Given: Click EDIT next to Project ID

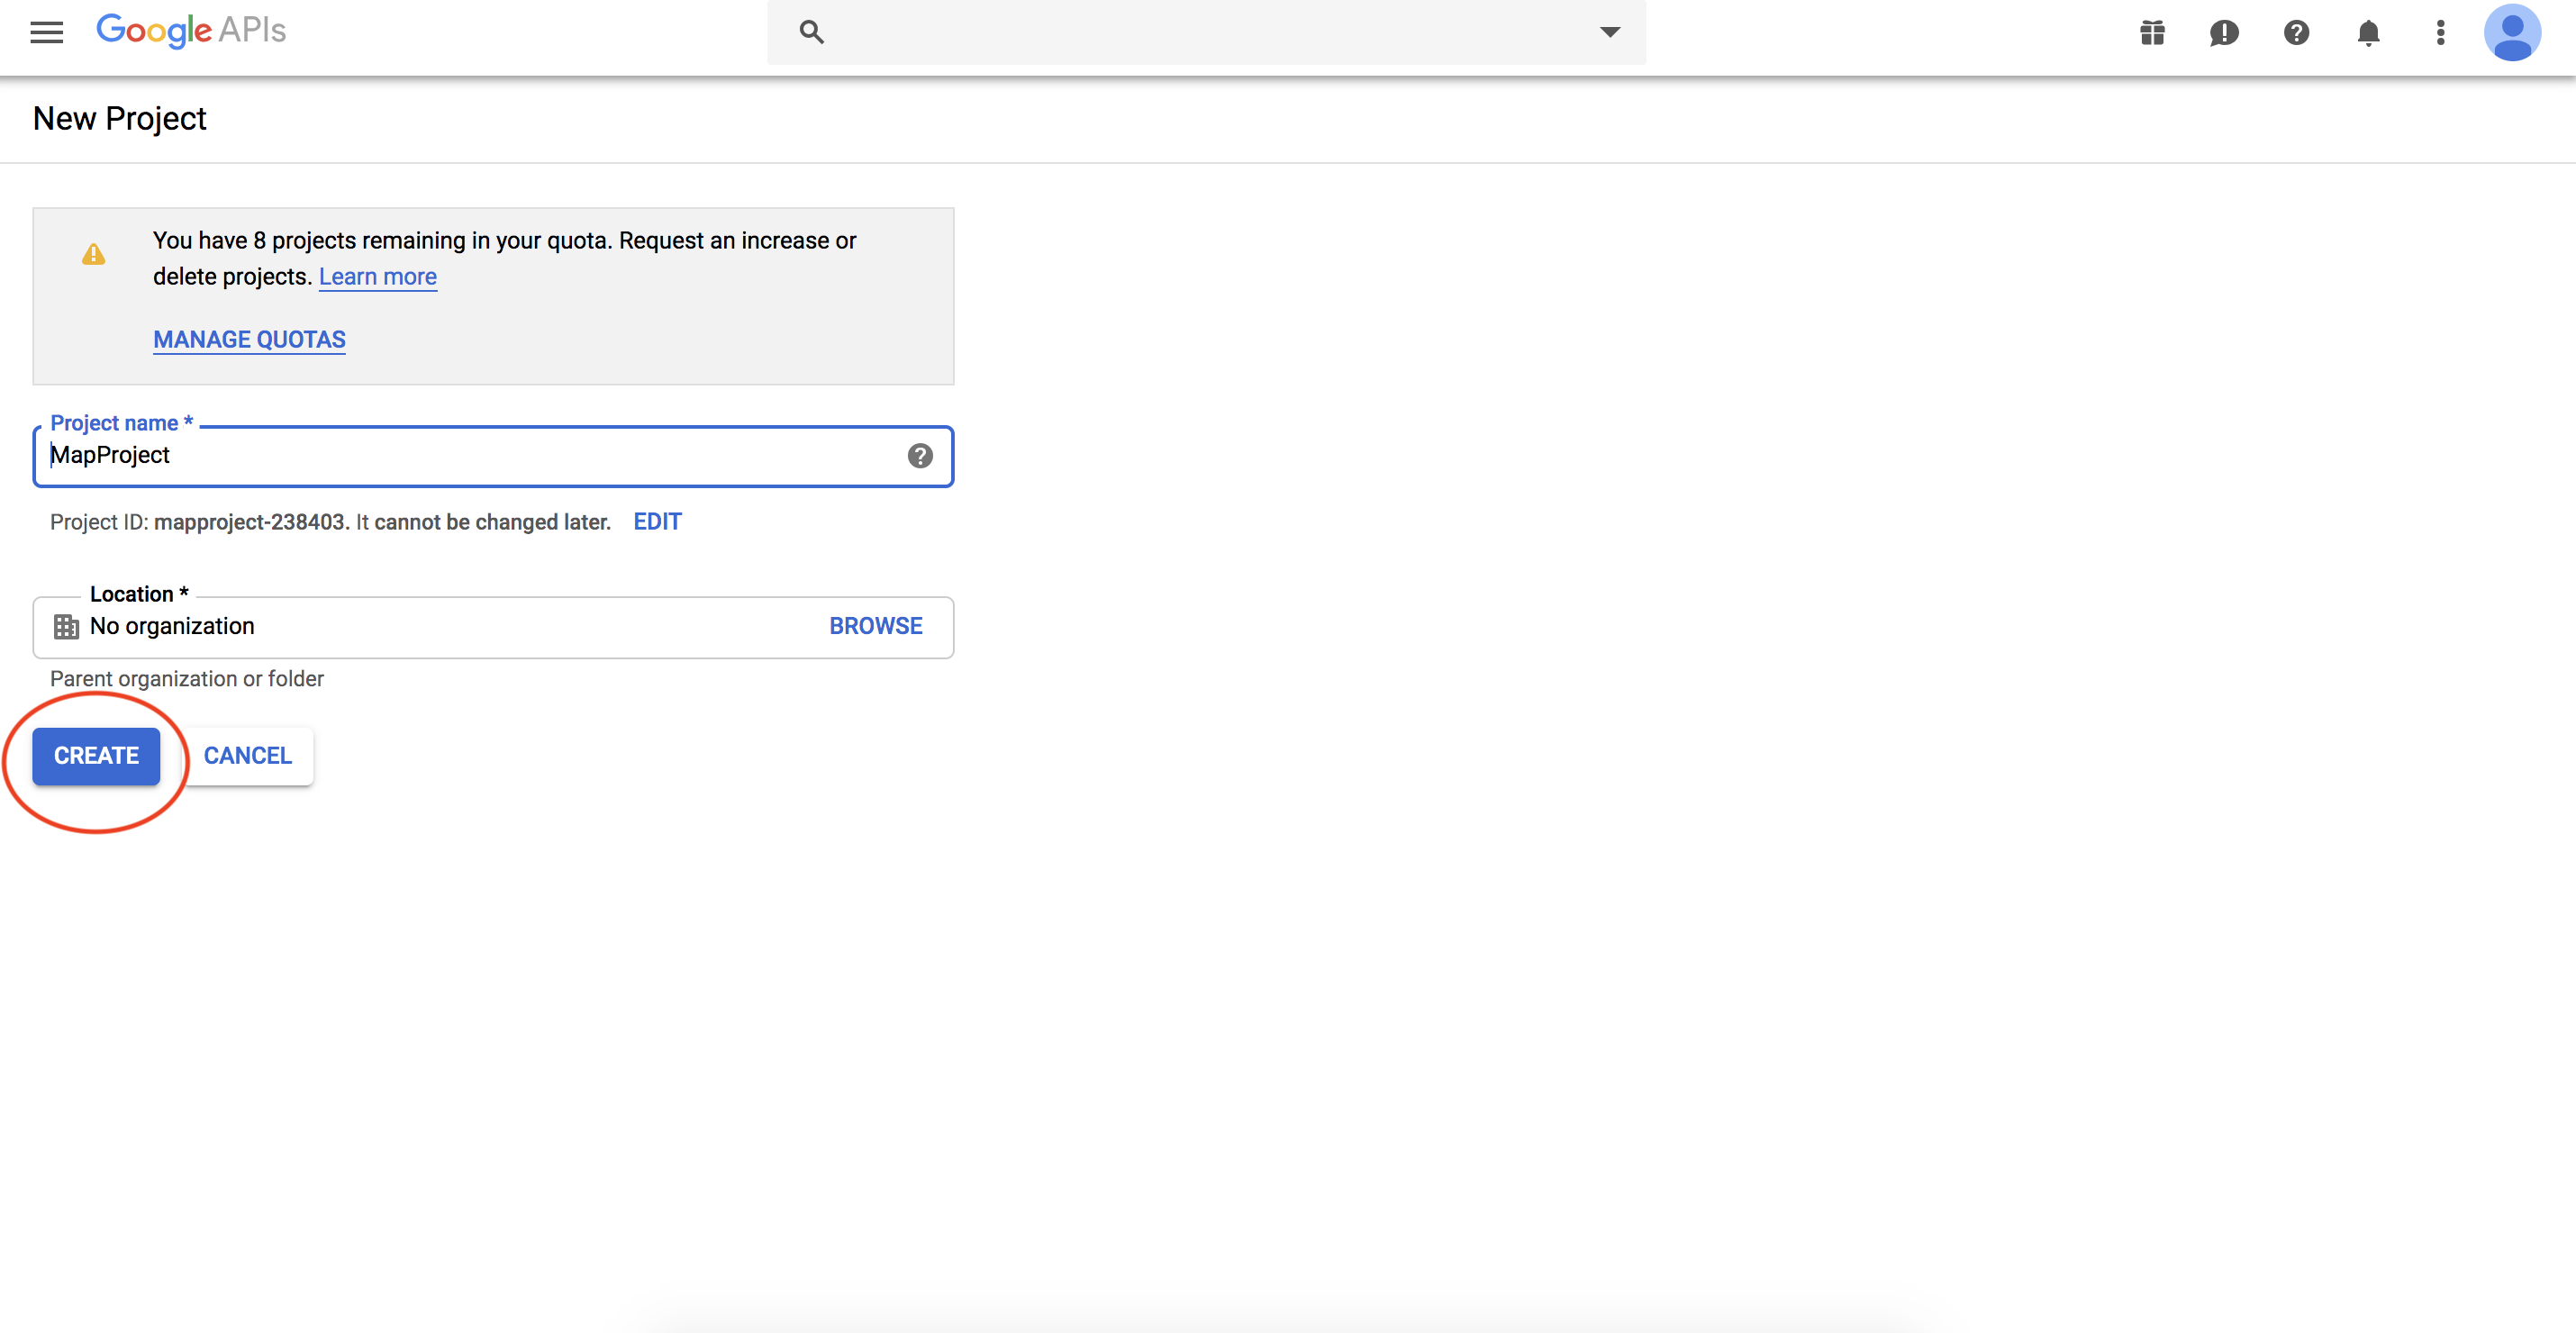Looking at the screenshot, I should click(x=657, y=522).
